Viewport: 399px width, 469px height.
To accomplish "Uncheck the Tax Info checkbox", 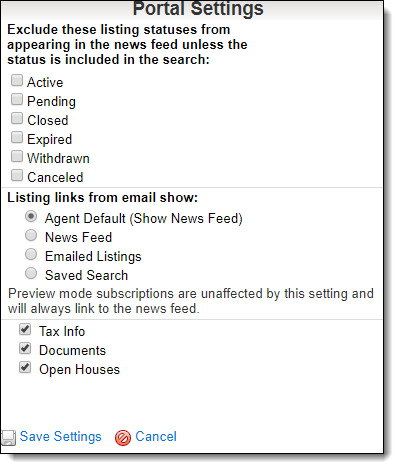I will tap(25, 329).
